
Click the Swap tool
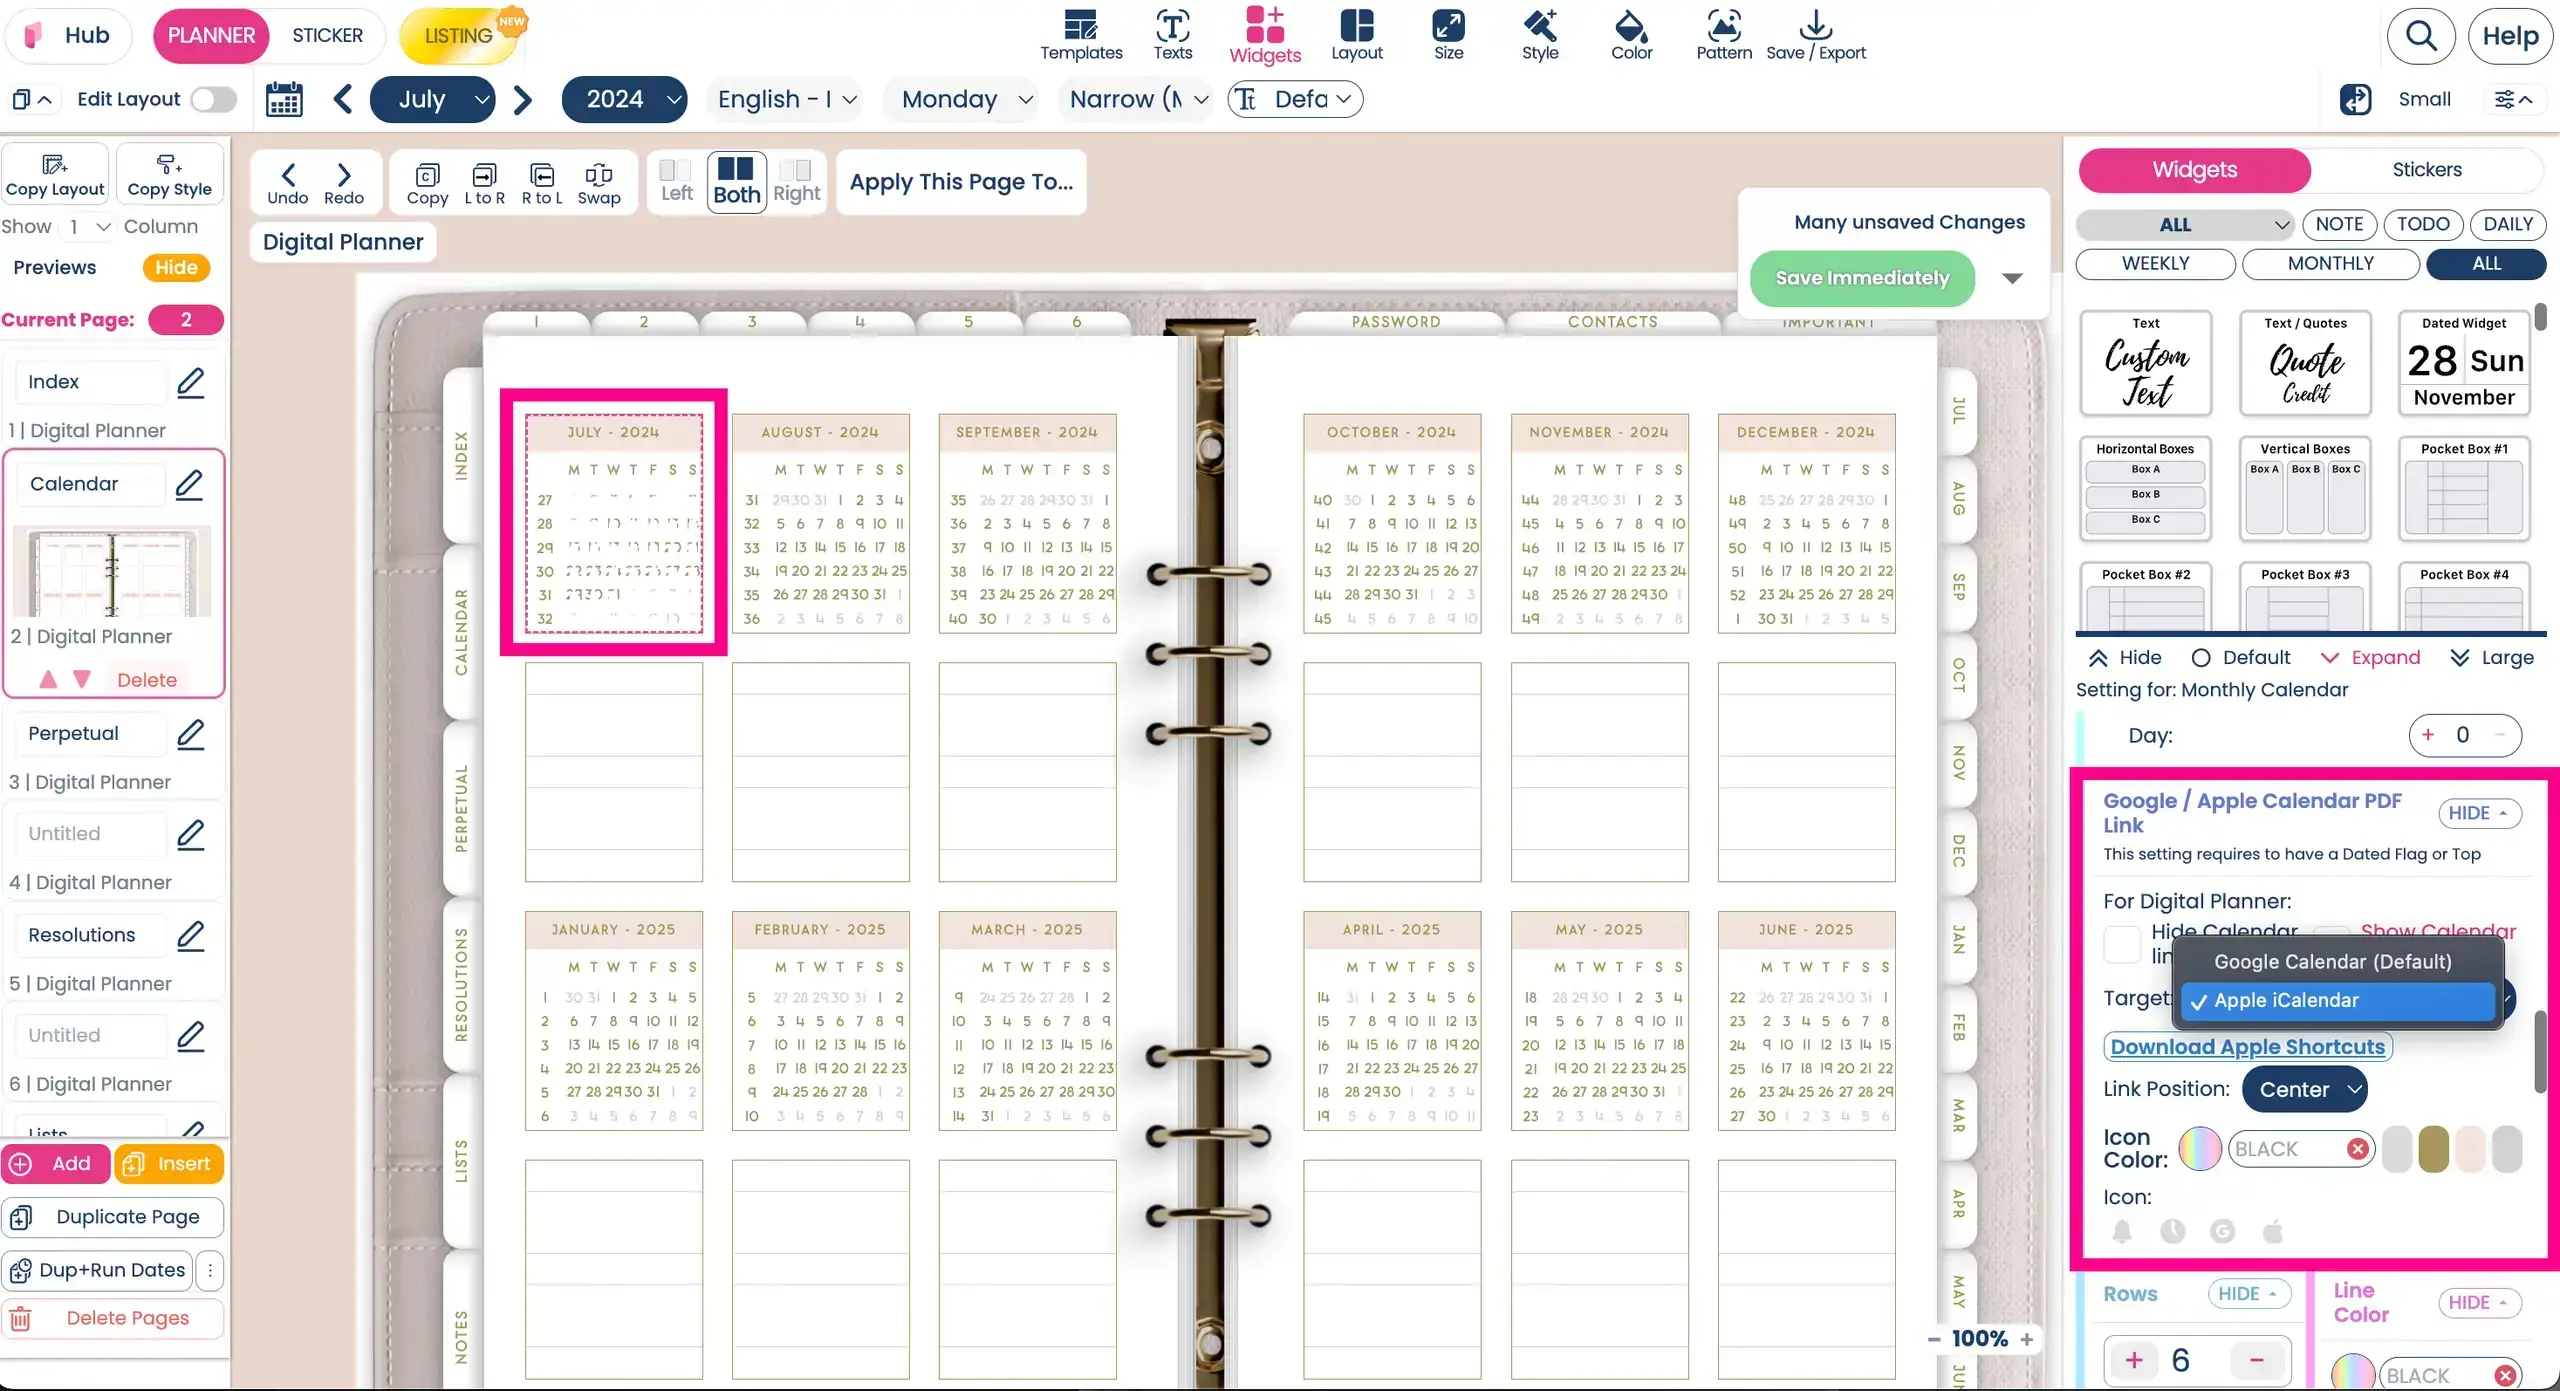pyautogui.click(x=599, y=181)
